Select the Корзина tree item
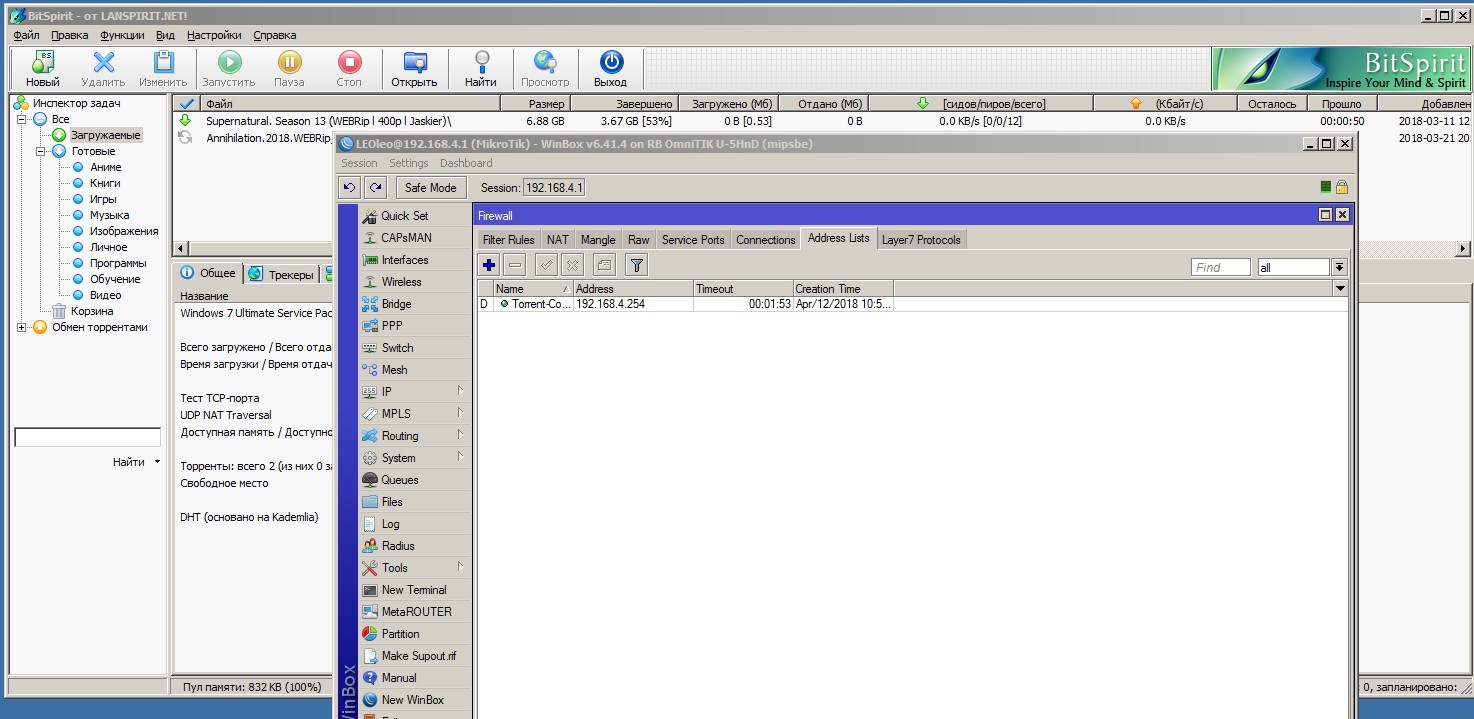Screen dimensions: 1474x719 pos(91,311)
